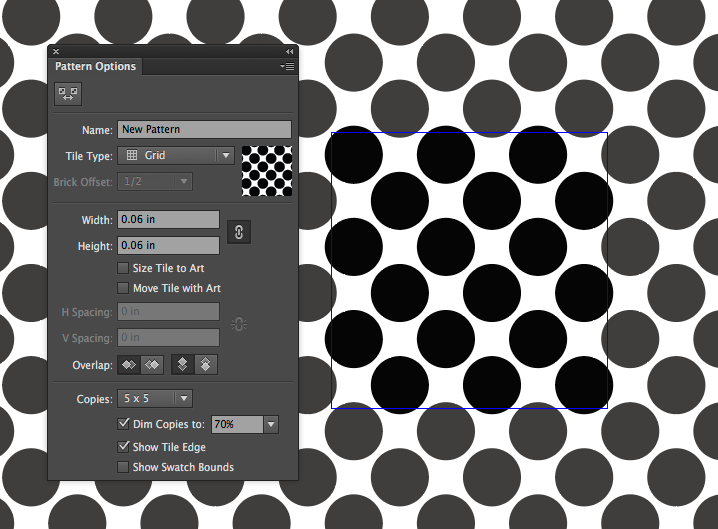
Task: Click the Pattern Tile Tool icon
Action: click(68, 94)
